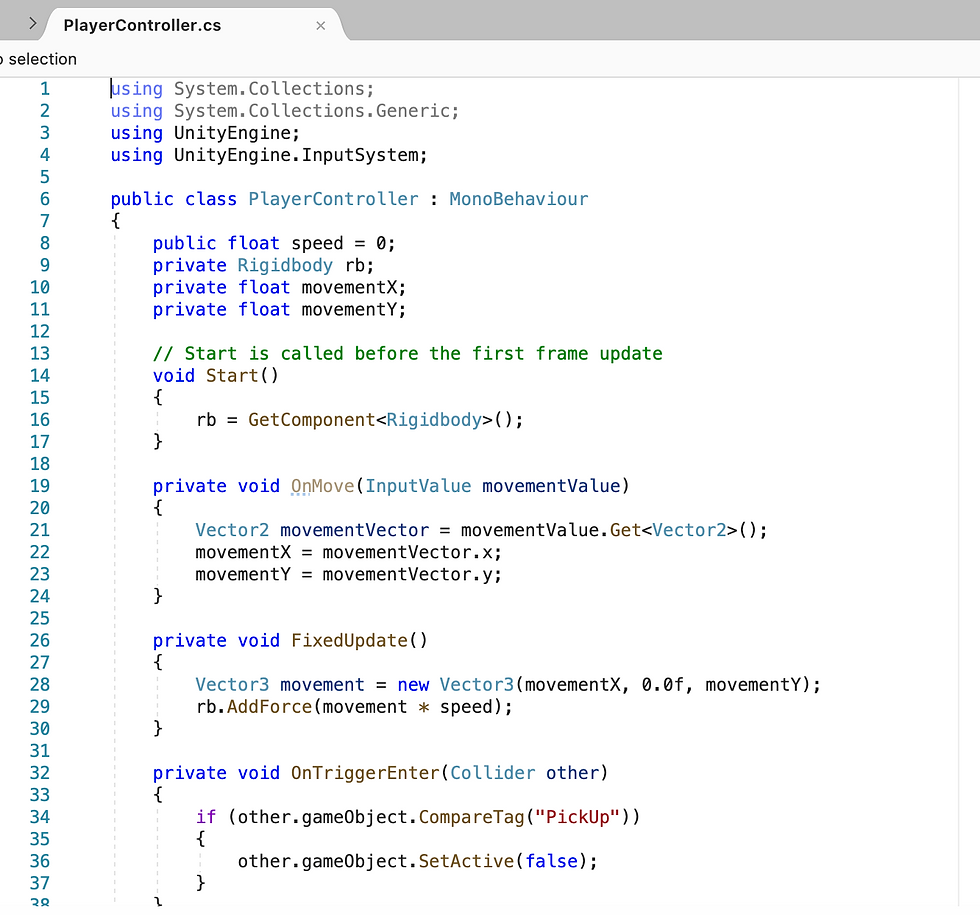The width and height of the screenshot is (980, 915).
Task: Click line number 19 in the gutter
Action: click(x=40, y=486)
